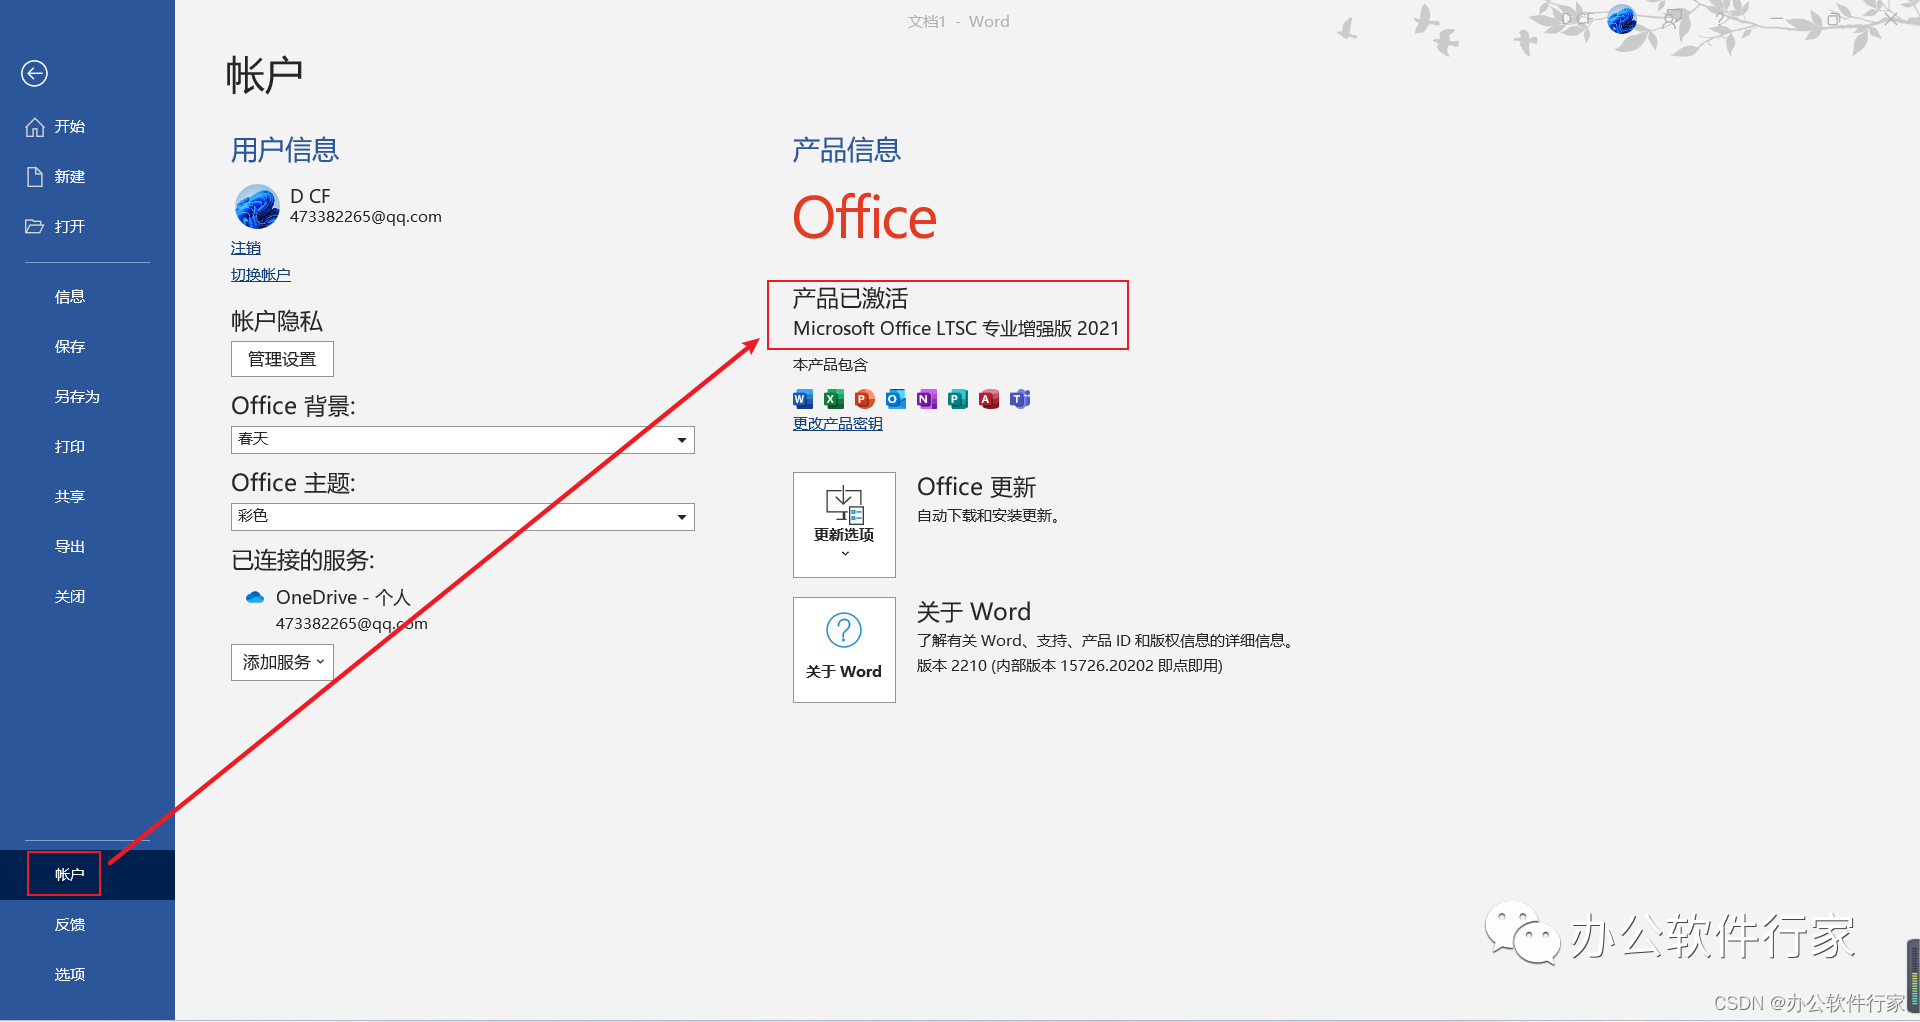Image resolution: width=1920 pixels, height=1022 pixels.
Task: Click the Outlook app icon
Action: coord(895,399)
